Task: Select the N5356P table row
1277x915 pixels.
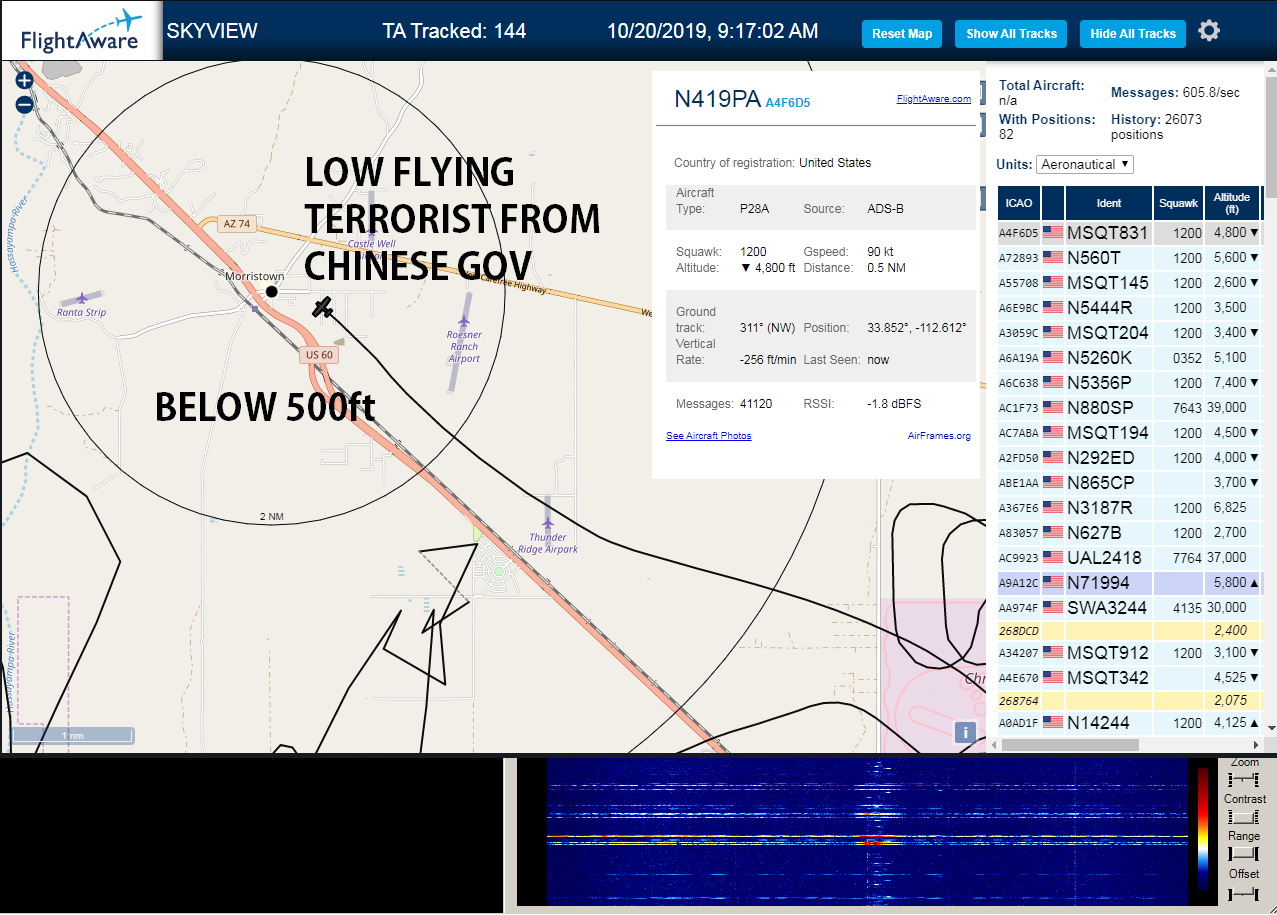Action: [x=1129, y=383]
